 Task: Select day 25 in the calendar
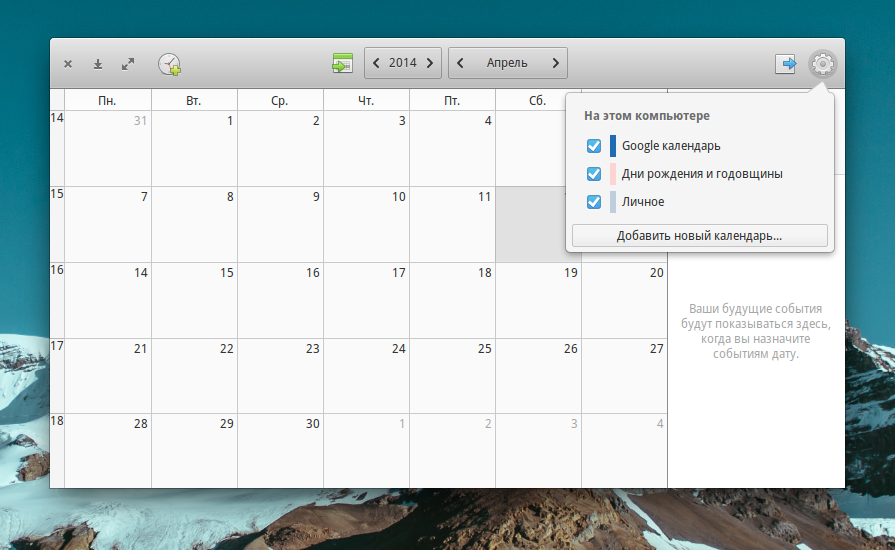coord(453,377)
